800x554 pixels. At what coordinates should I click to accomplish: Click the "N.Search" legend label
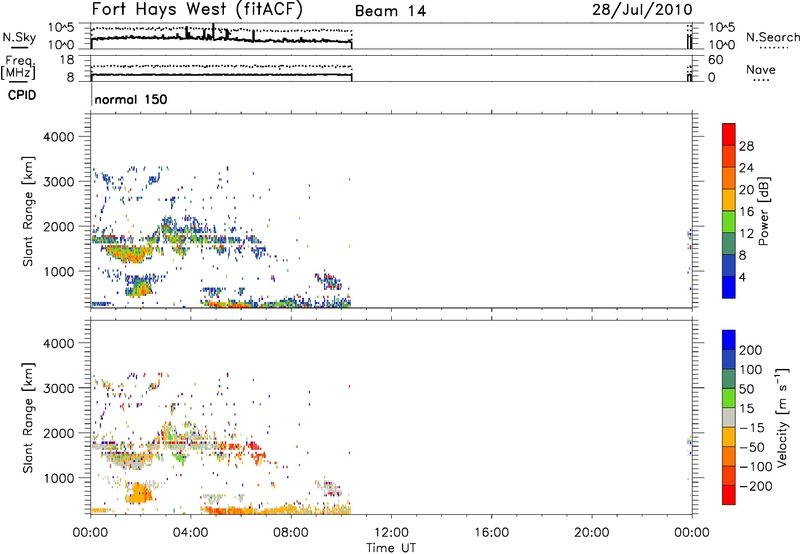pyautogui.click(x=772, y=37)
